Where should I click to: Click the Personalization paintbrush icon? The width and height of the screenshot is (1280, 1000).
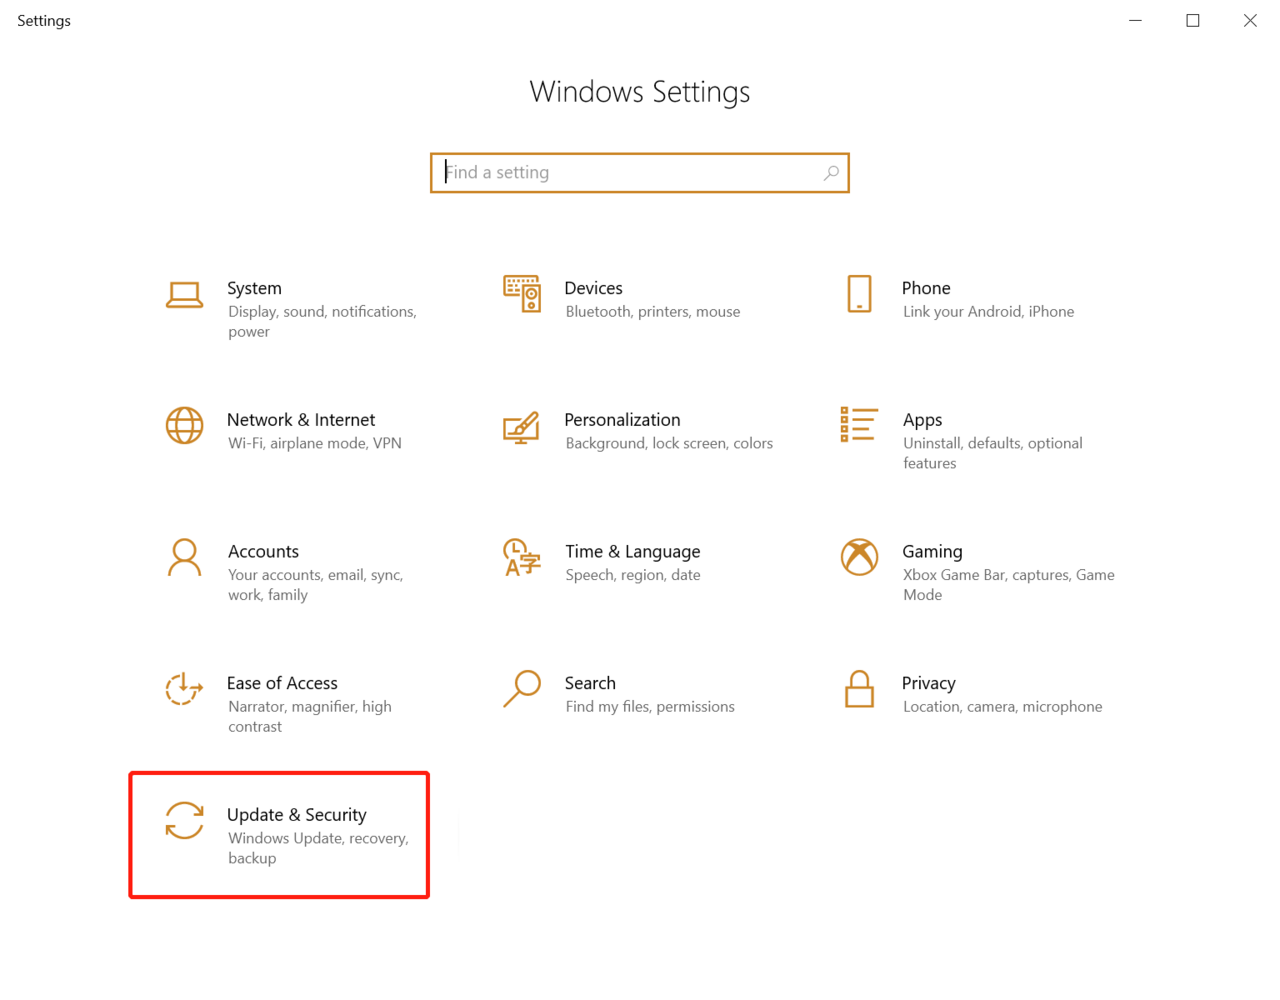521,427
